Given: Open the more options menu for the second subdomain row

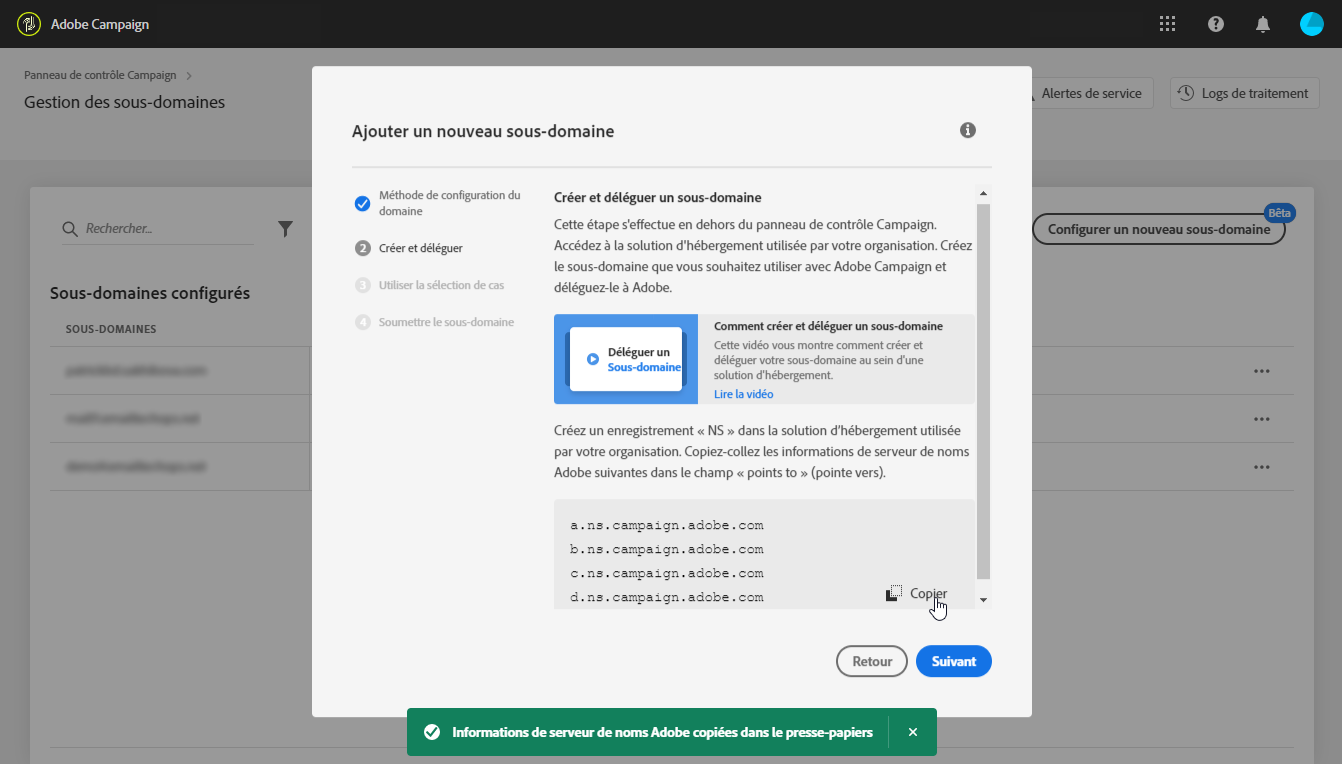Looking at the screenshot, I should [x=1262, y=419].
